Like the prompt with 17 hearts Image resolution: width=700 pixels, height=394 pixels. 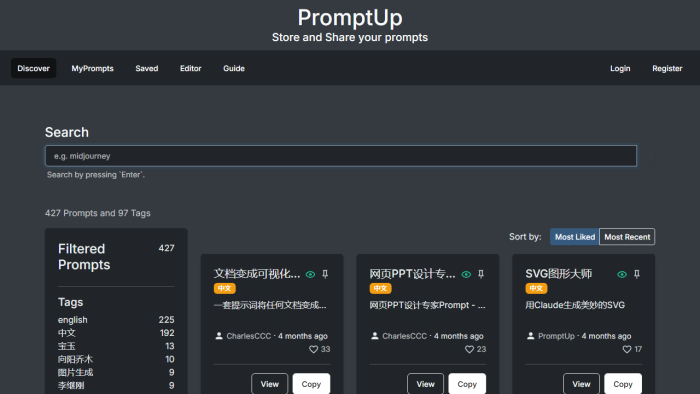pyautogui.click(x=627, y=349)
